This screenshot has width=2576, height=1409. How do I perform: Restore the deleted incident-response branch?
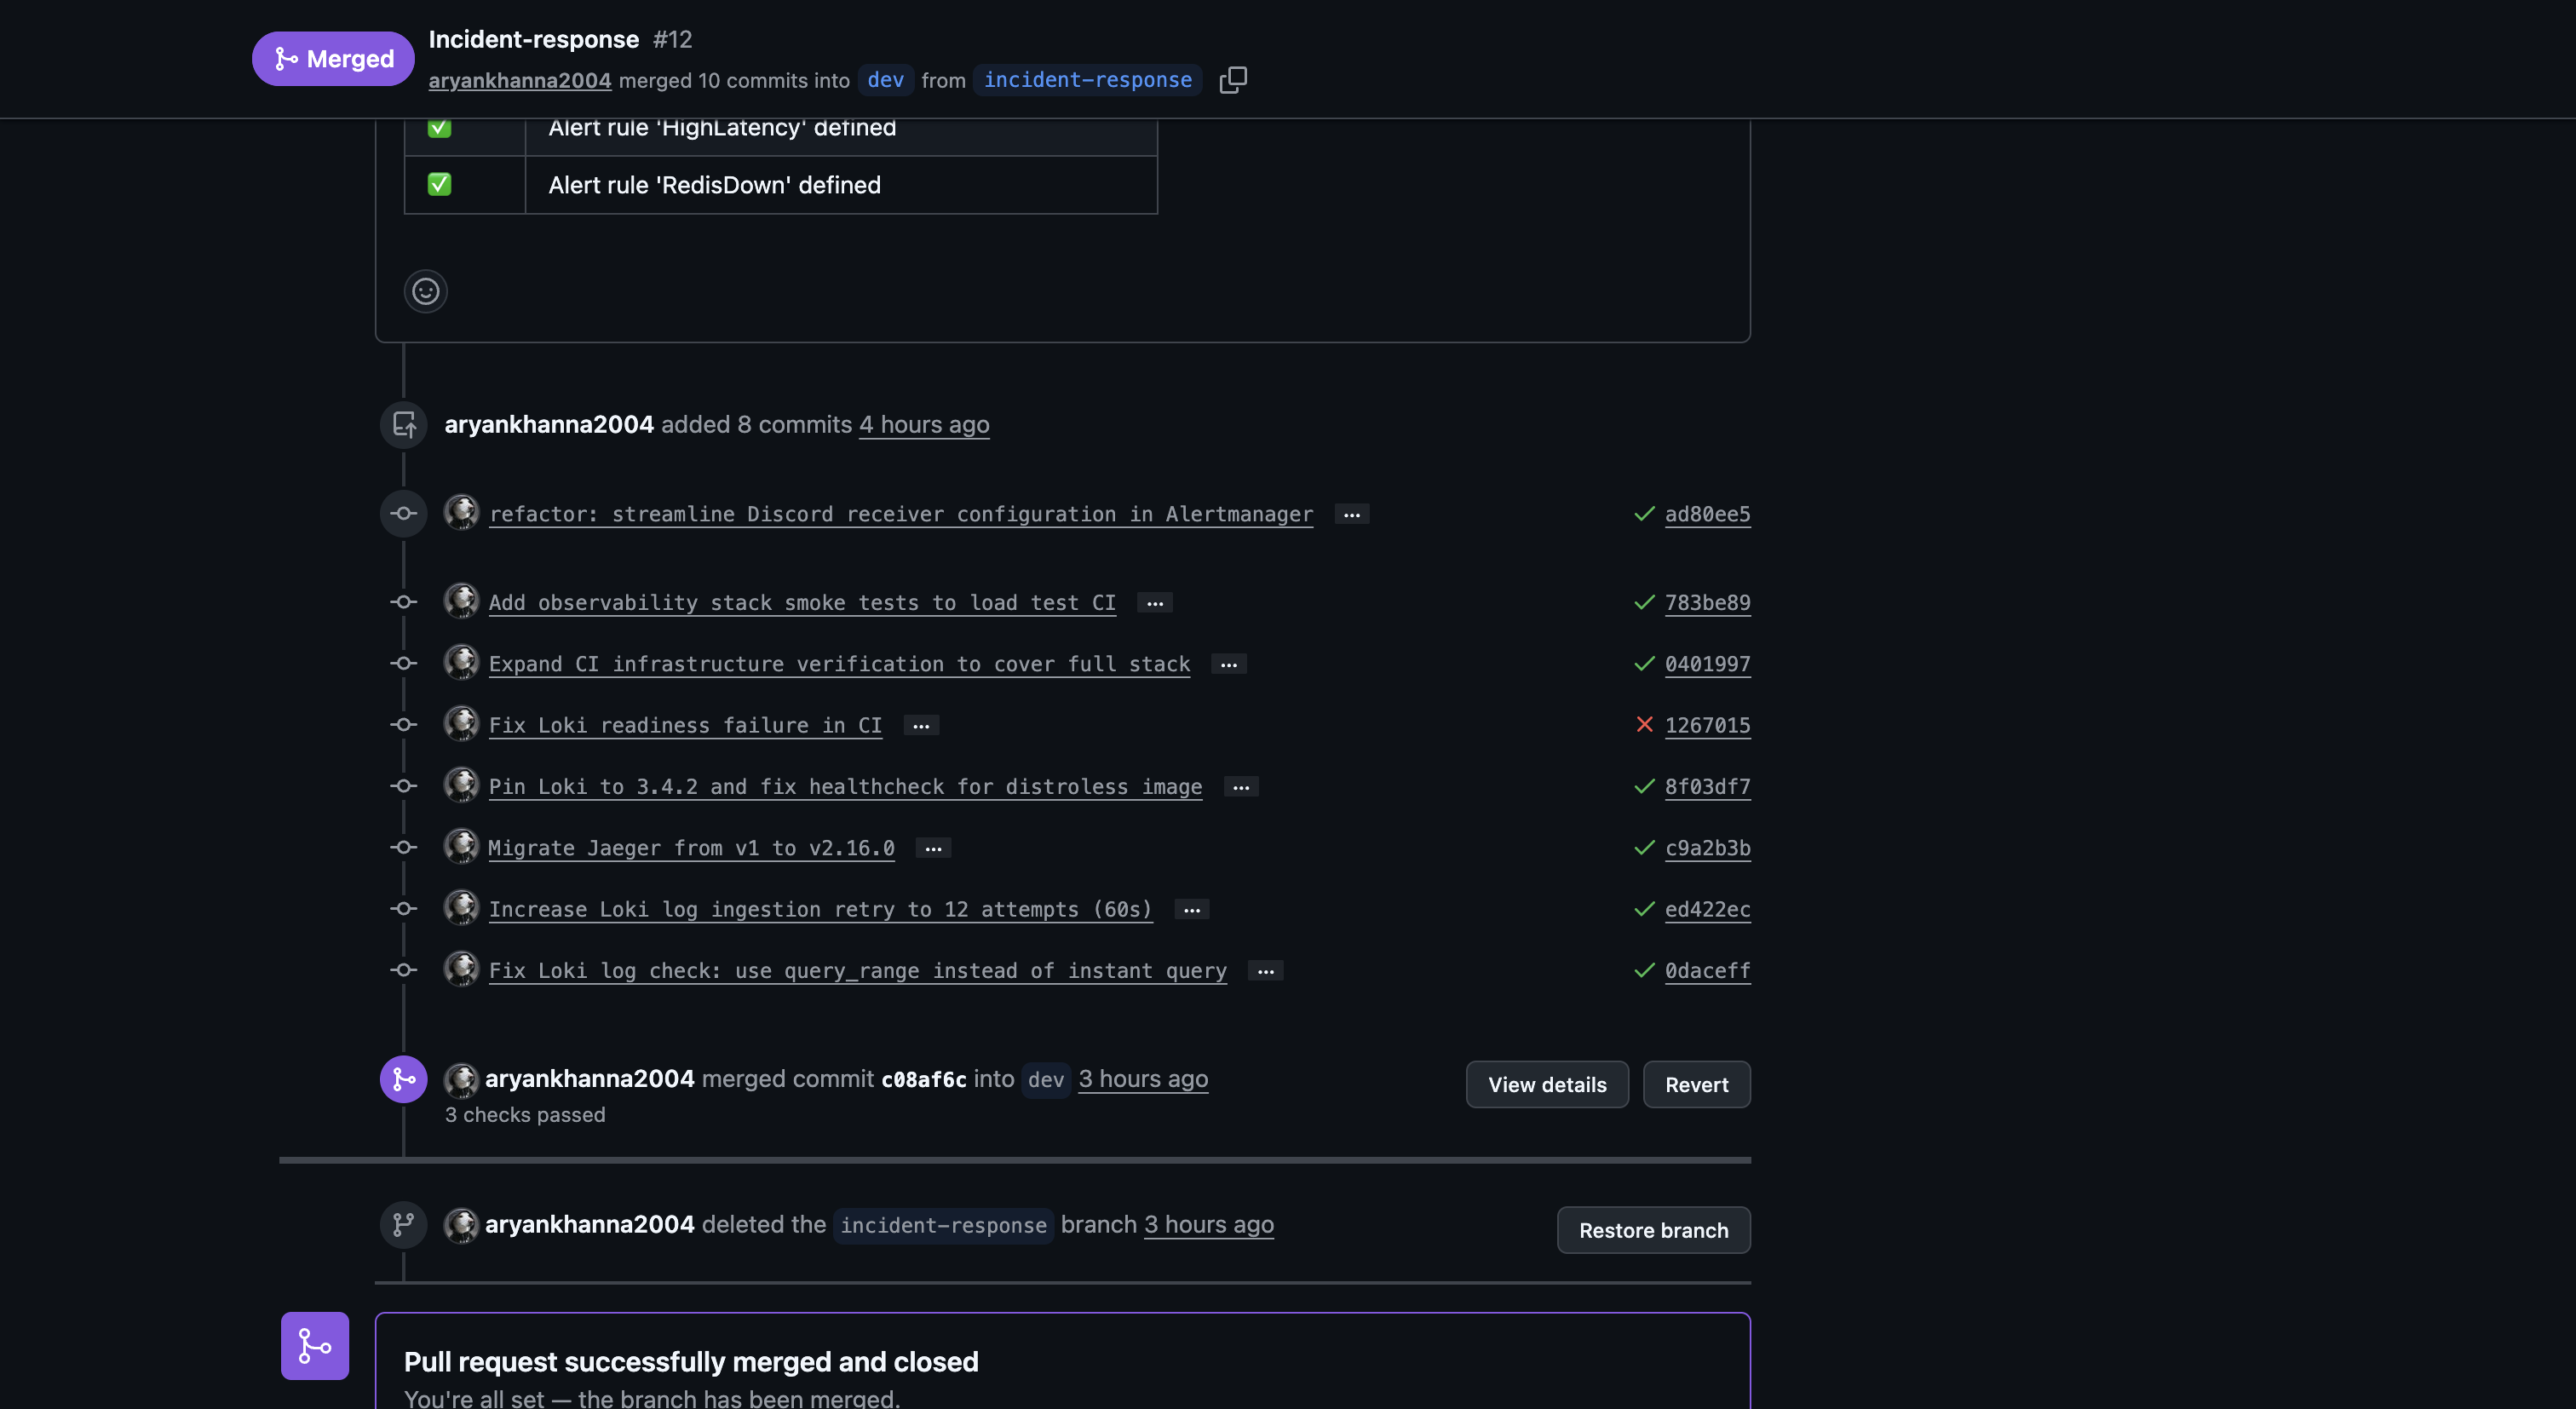(x=1652, y=1230)
